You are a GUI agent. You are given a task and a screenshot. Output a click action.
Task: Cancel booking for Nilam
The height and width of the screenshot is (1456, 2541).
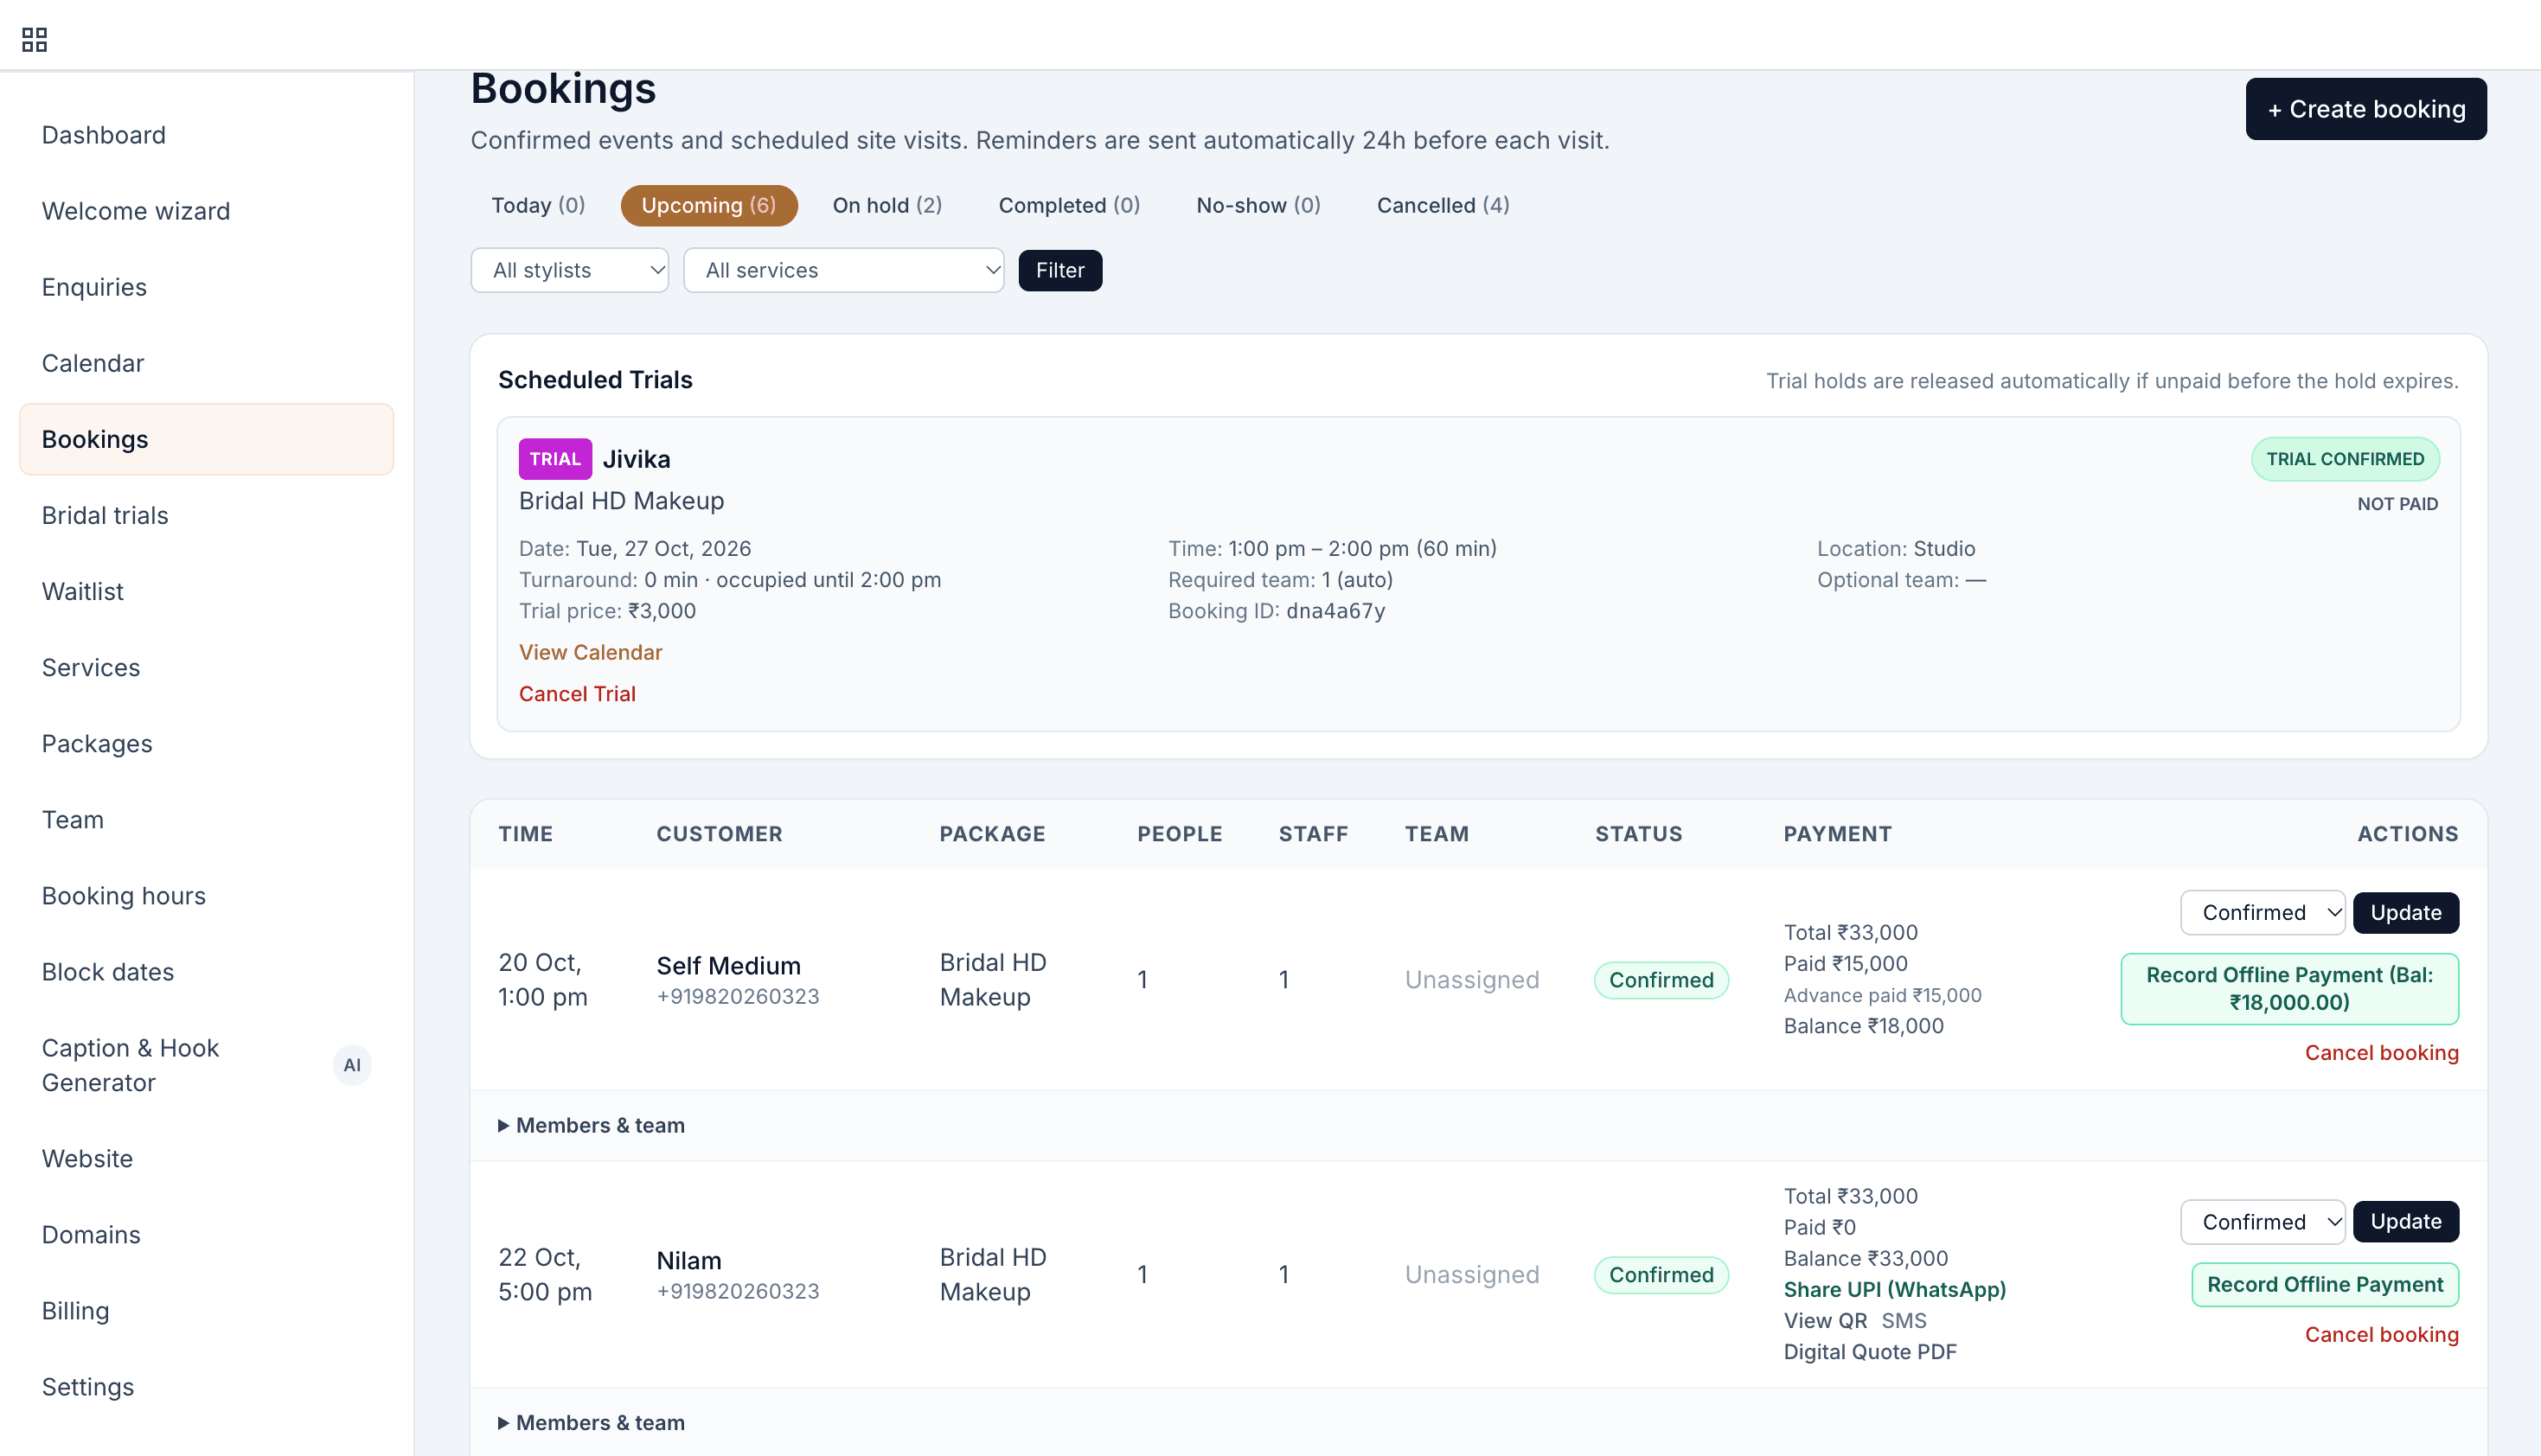tap(2381, 1334)
